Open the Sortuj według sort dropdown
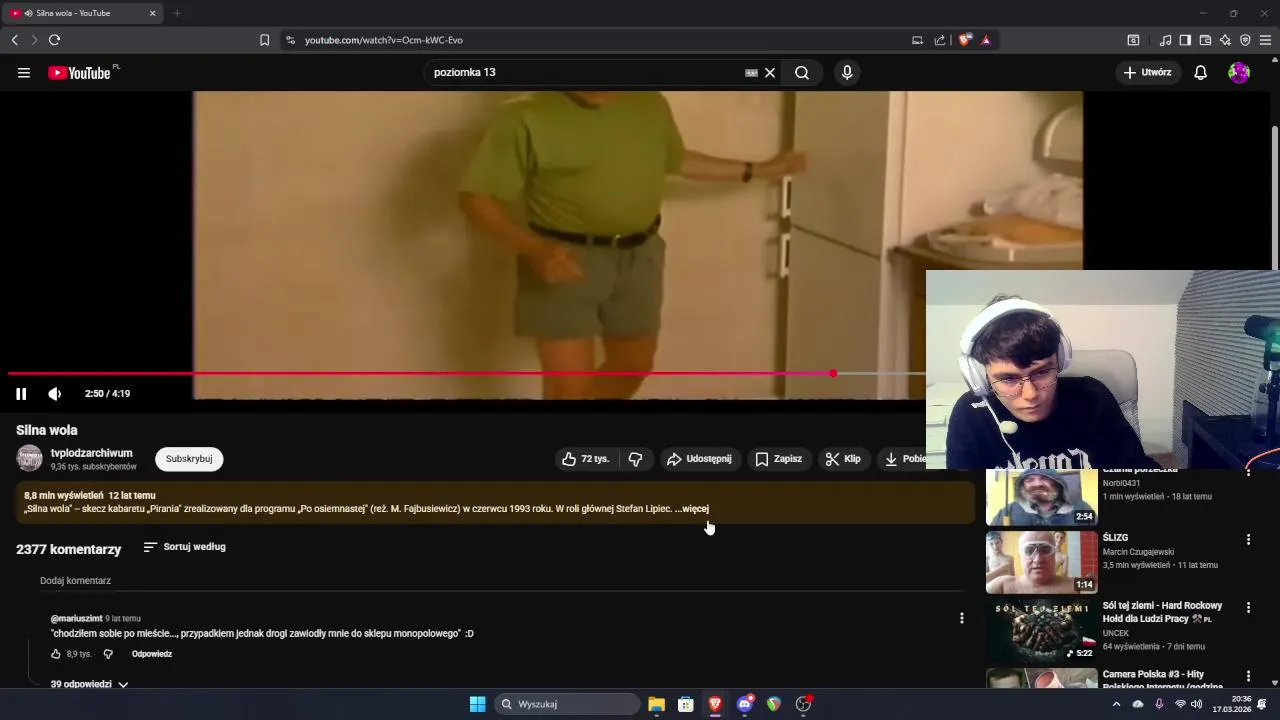This screenshot has height=720, width=1280. [184, 547]
